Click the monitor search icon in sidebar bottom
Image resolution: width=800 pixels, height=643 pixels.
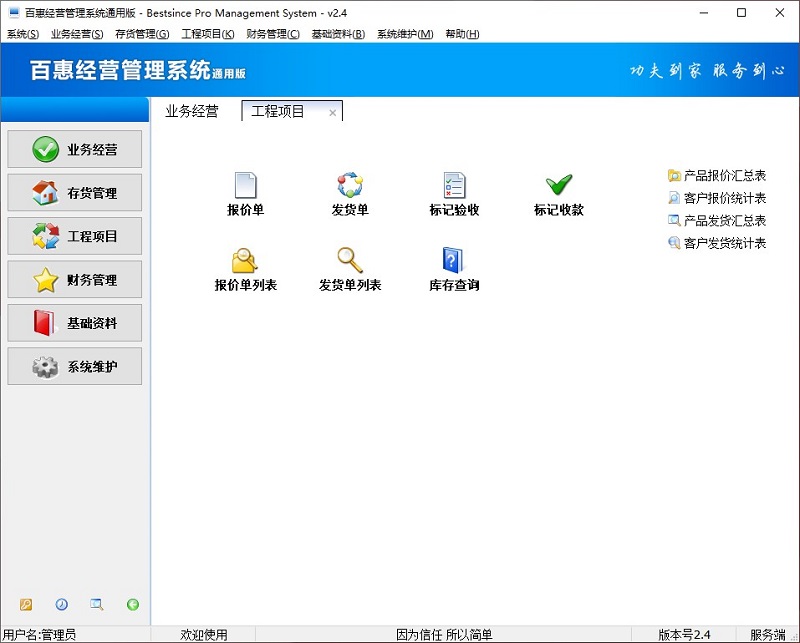coord(97,604)
